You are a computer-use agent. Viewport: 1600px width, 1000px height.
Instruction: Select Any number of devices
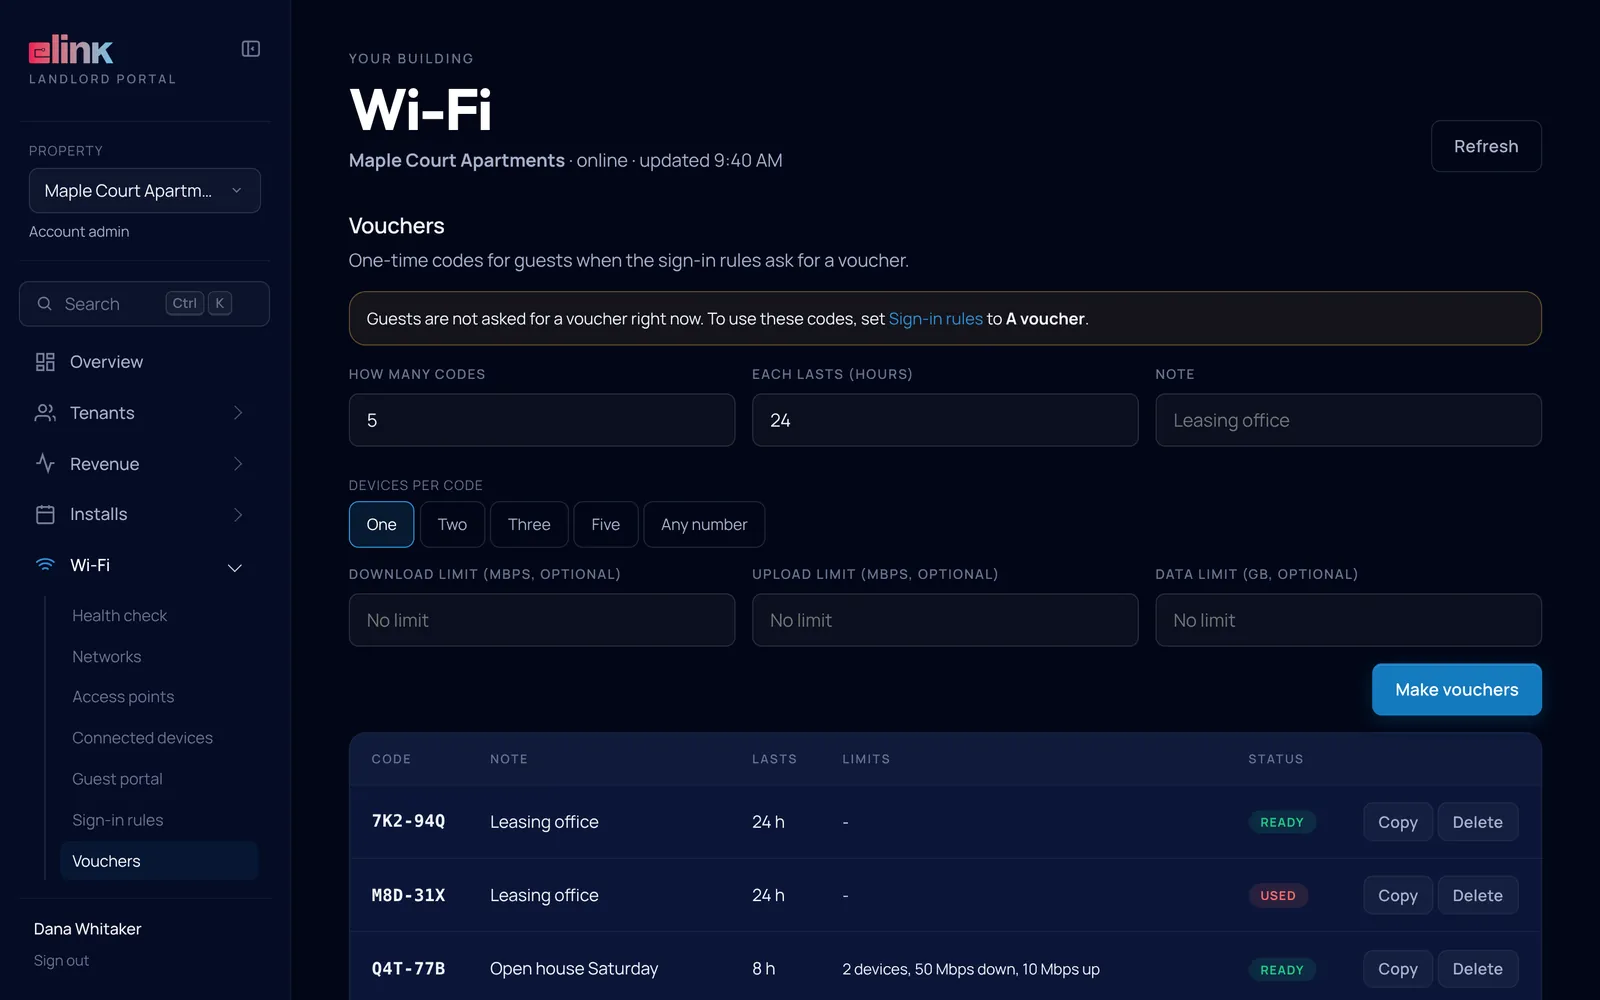(704, 524)
